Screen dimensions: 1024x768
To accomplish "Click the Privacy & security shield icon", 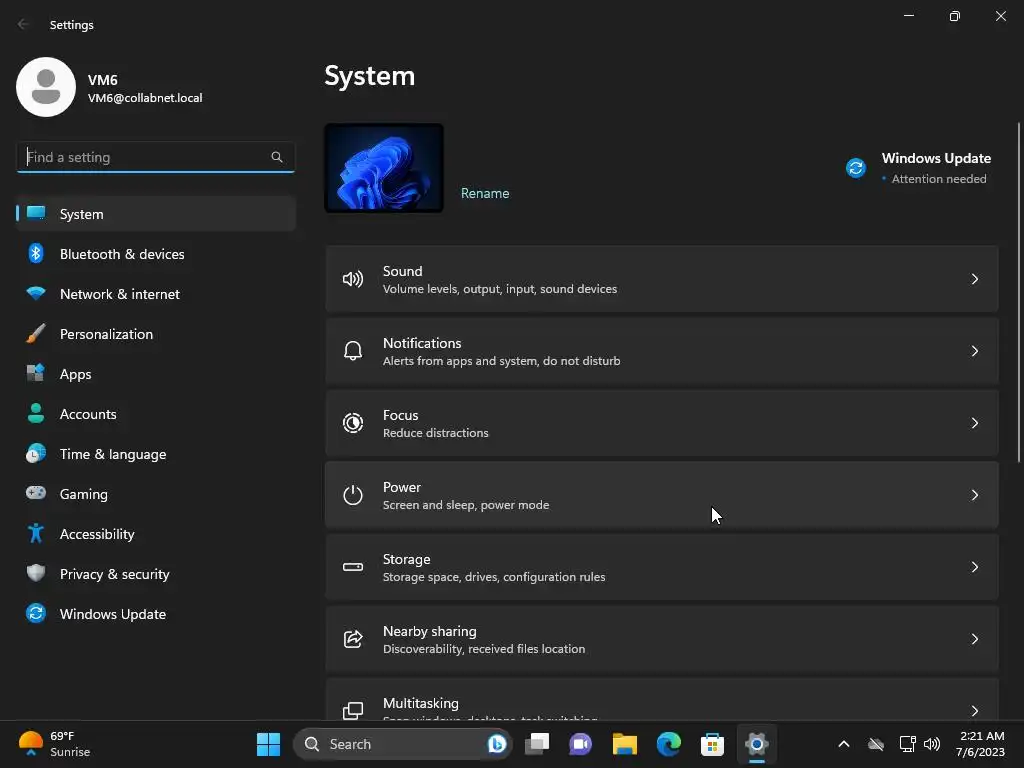I will [x=36, y=573].
